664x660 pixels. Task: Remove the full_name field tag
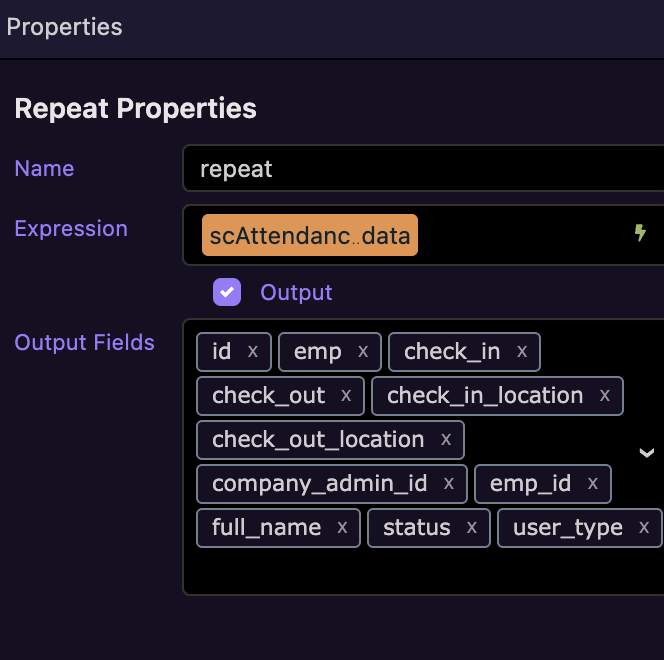[343, 528]
